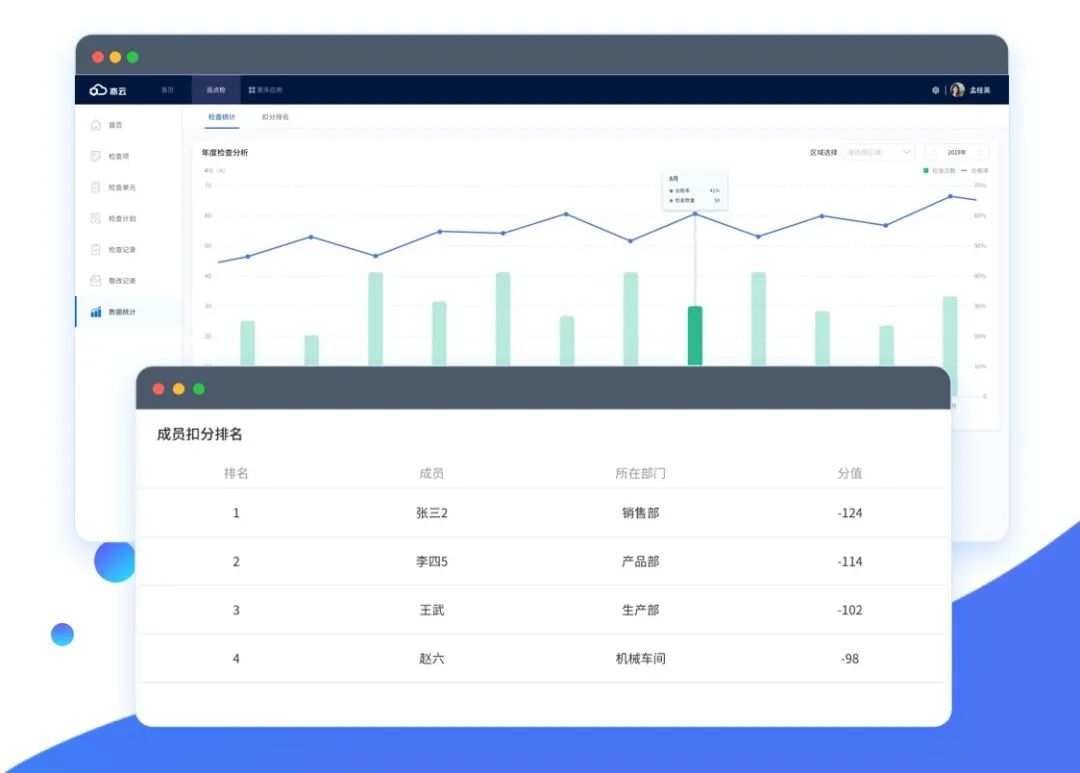This screenshot has width=1080, height=773.
Task: Open 检查项 via its sidebar icon
Action: tap(96, 156)
